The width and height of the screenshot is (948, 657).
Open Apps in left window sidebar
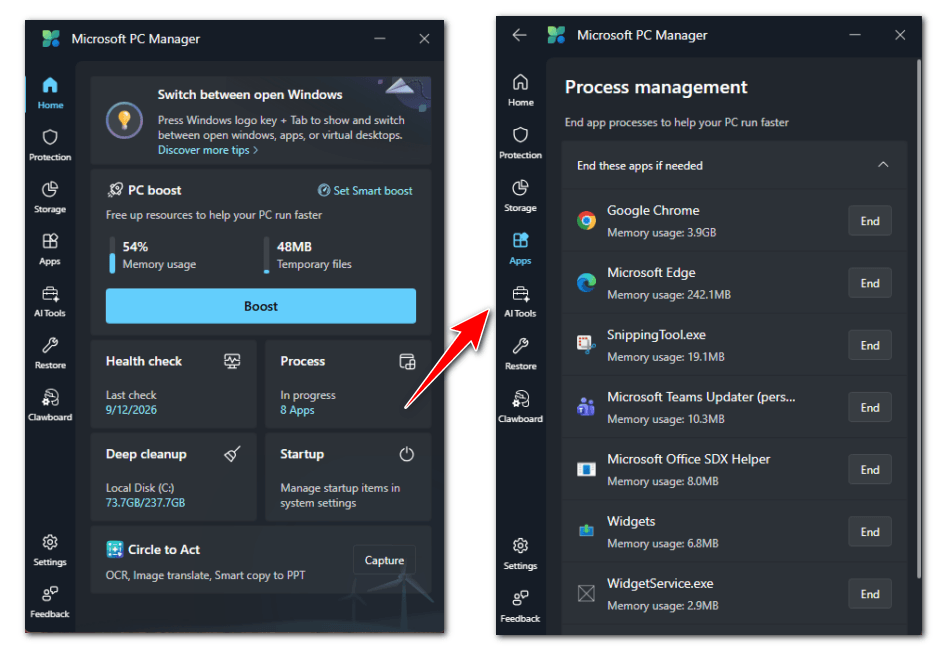click(50, 249)
